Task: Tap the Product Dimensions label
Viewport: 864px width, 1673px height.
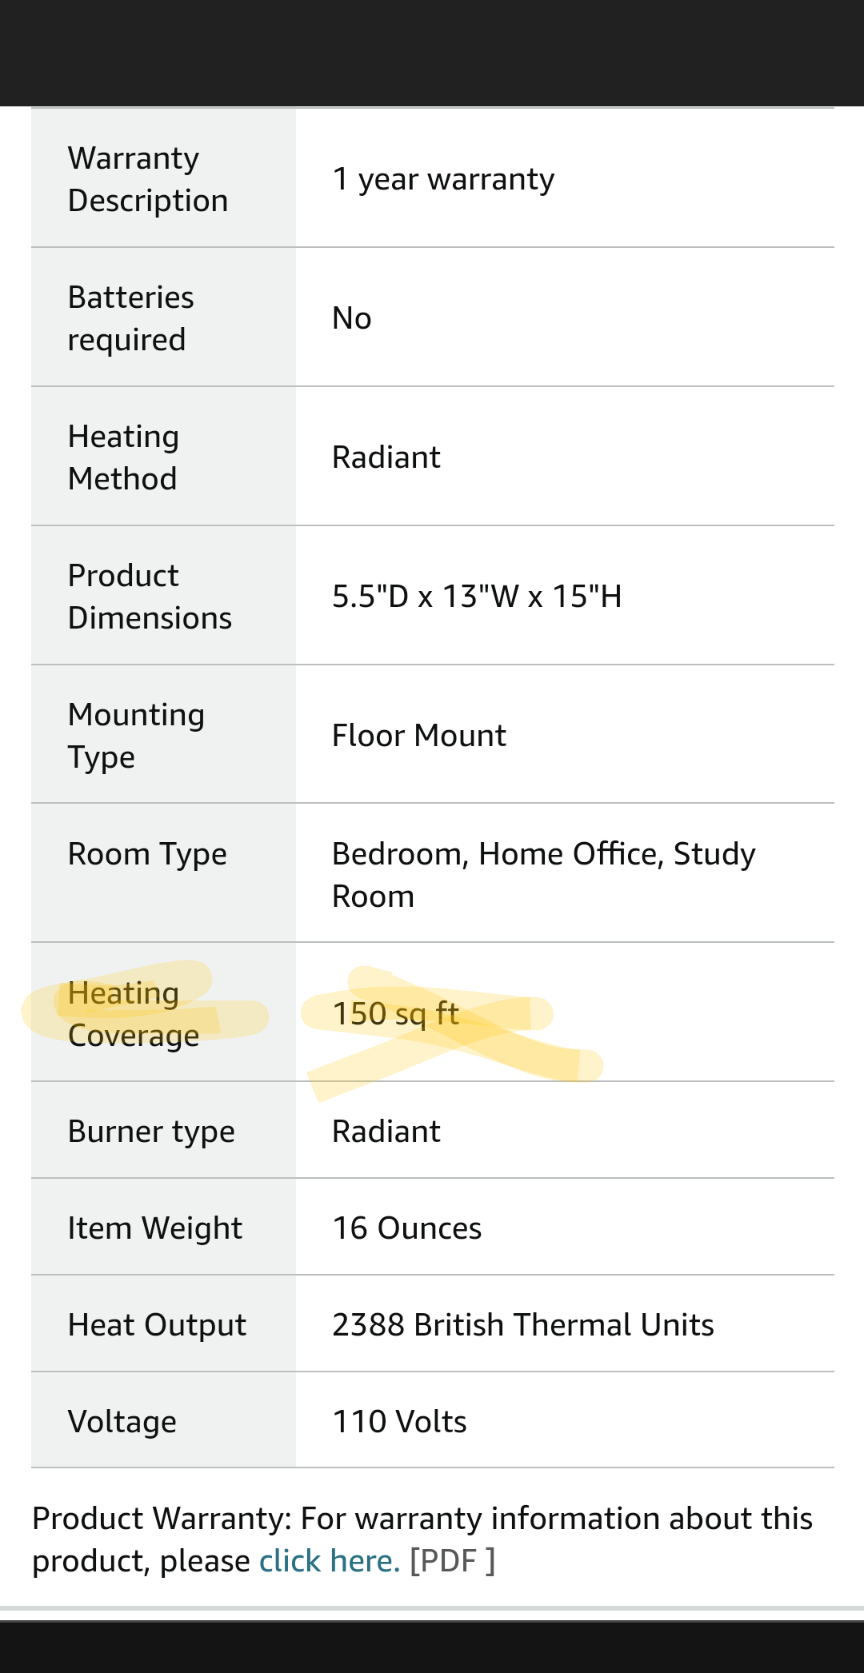Action: (150, 596)
